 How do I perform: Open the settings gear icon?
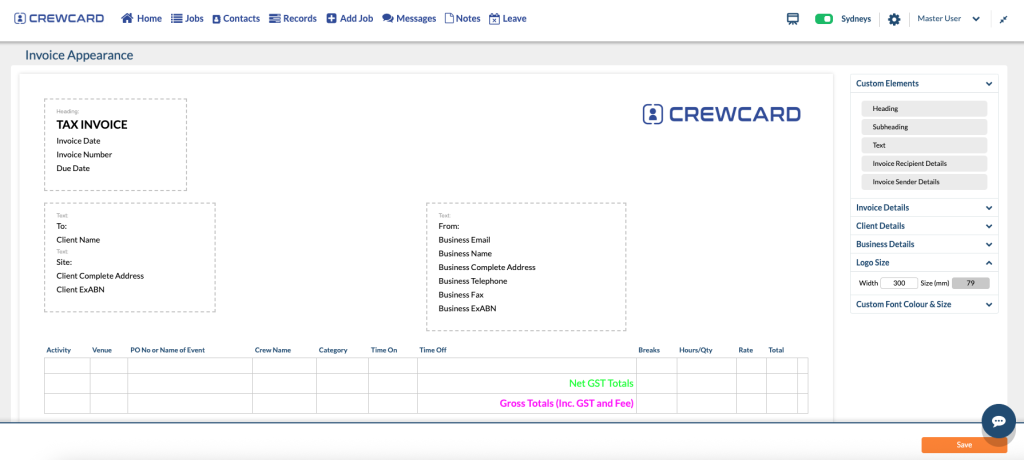(x=894, y=19)
